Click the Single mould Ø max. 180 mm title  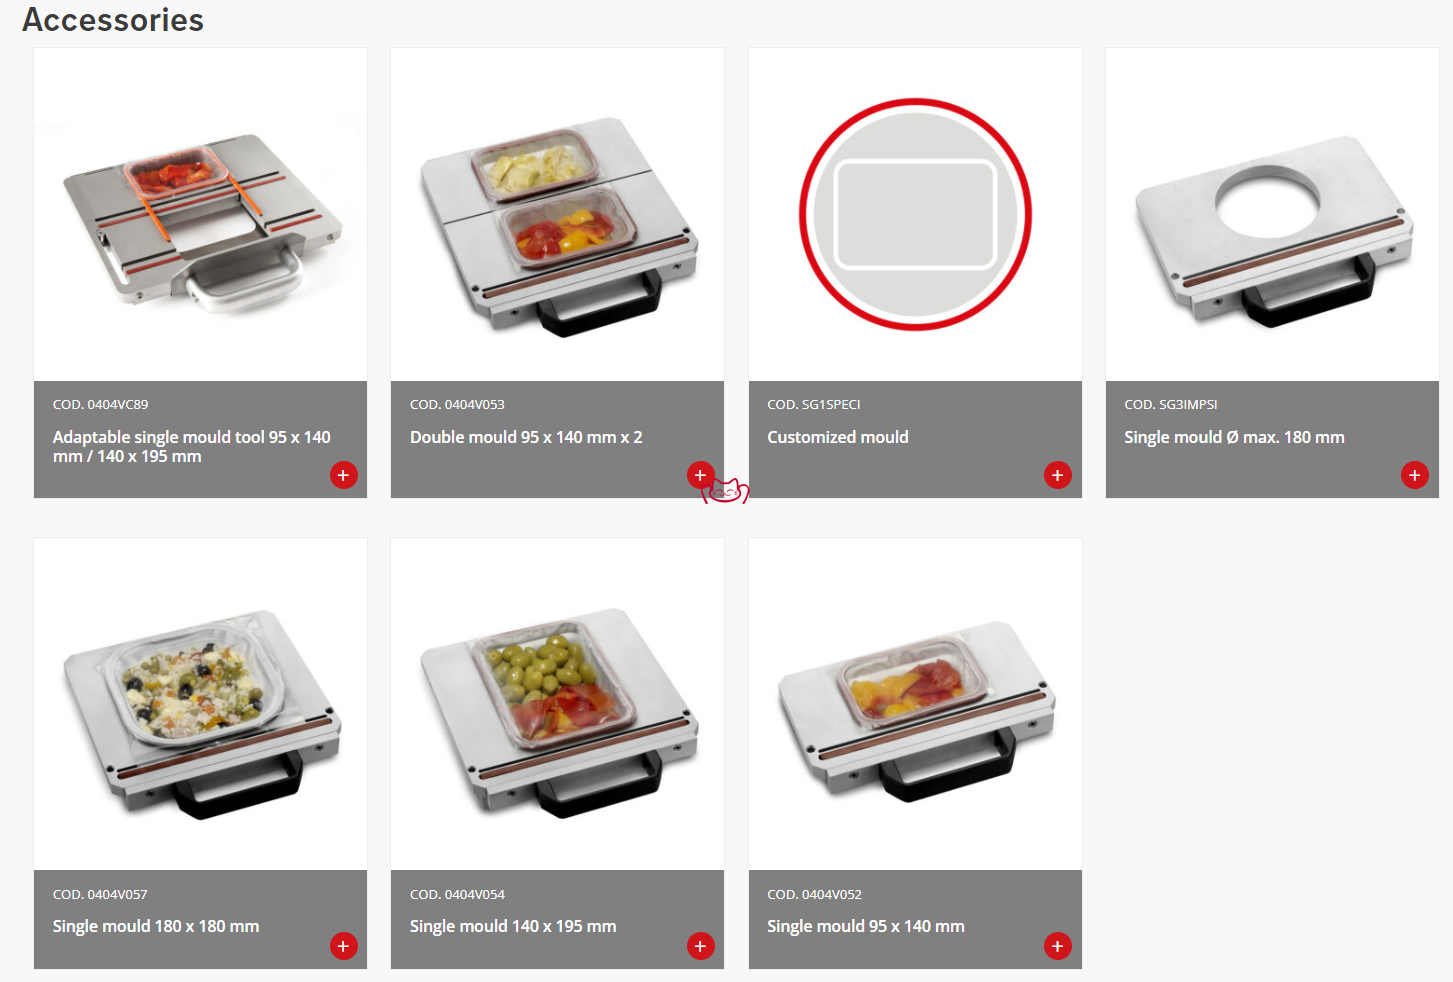(x=1234, y=437)
